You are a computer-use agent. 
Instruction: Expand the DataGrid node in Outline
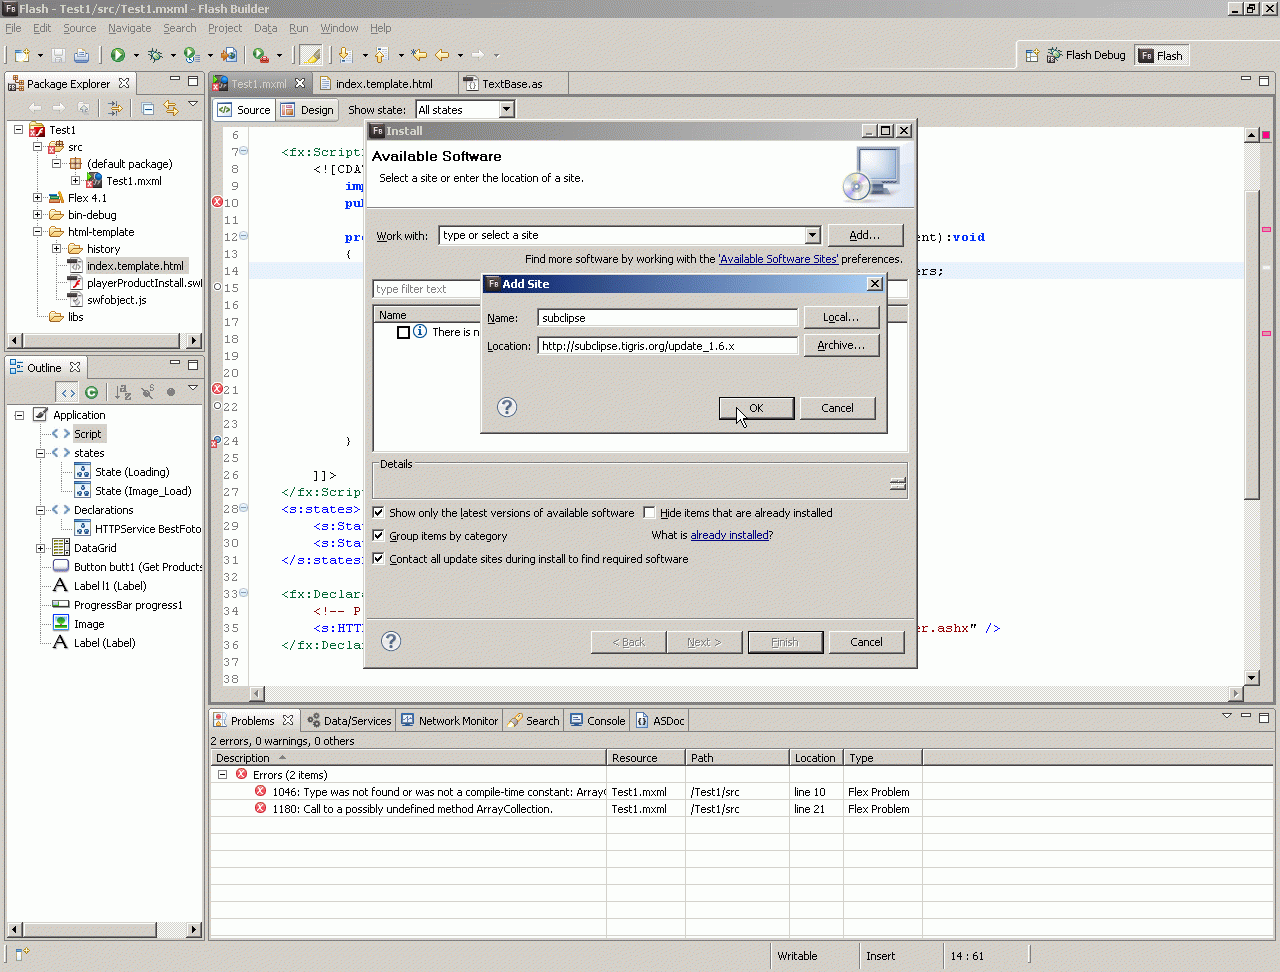tap(40, 548)
